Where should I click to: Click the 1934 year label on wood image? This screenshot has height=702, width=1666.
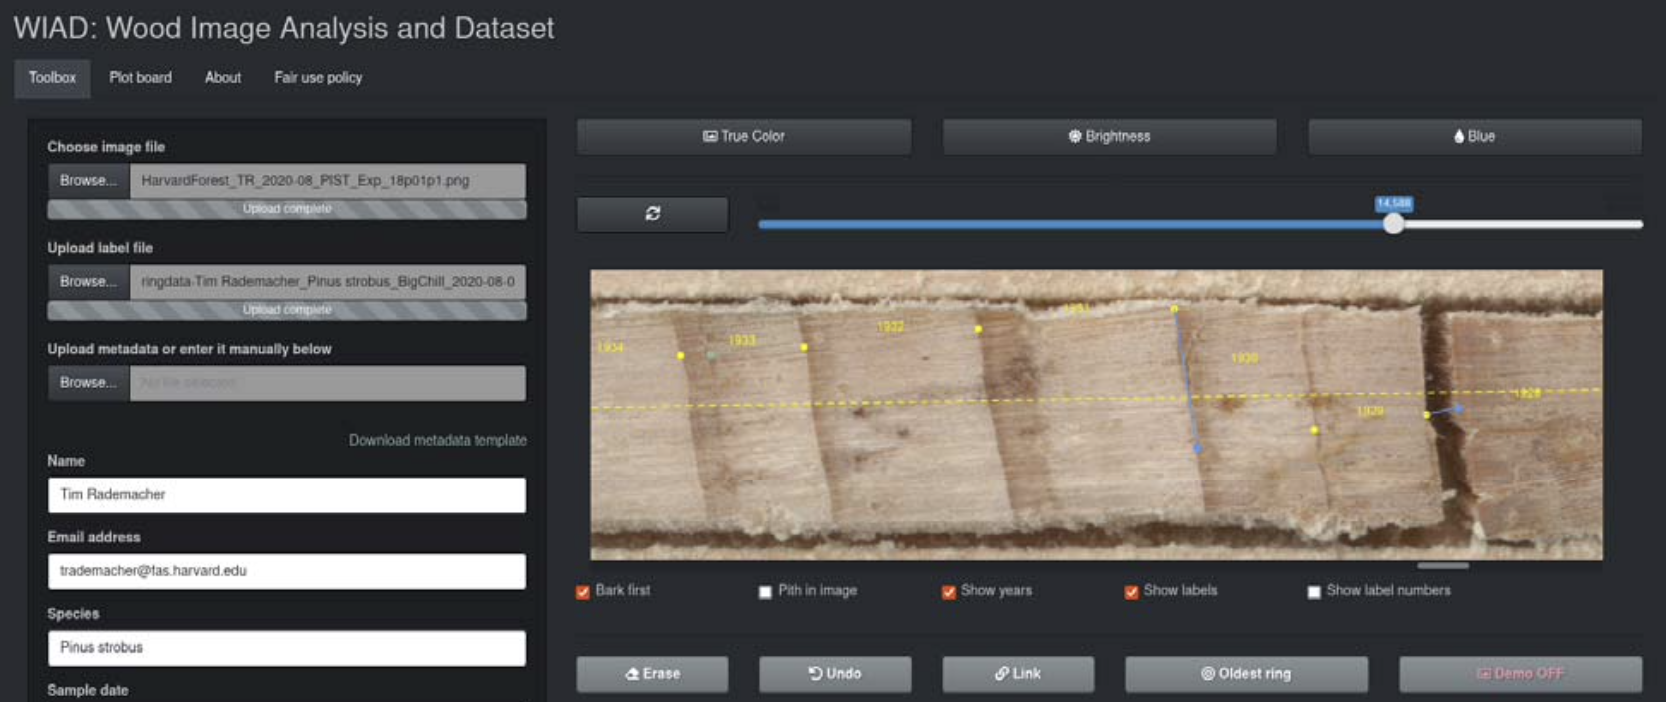pos(610,348)
